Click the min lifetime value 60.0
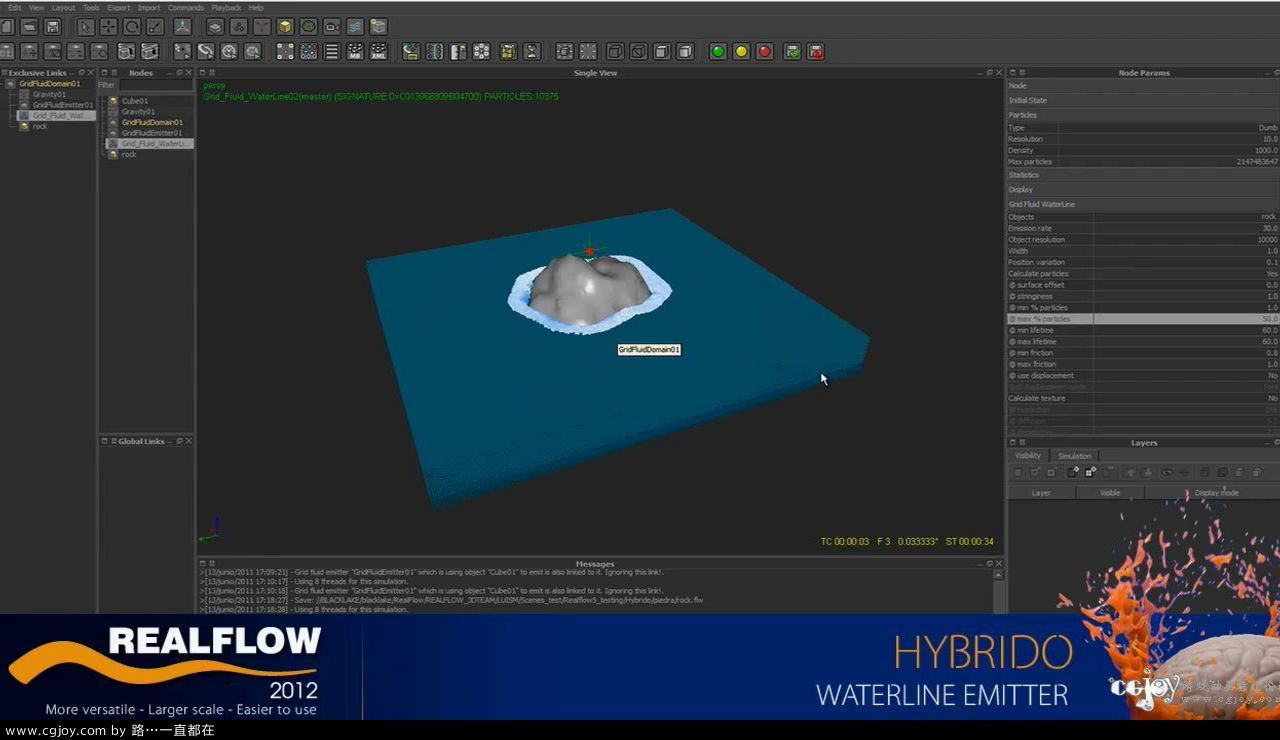The height and width of the screenshot is (740, 1280). [x=1186, y=330]
